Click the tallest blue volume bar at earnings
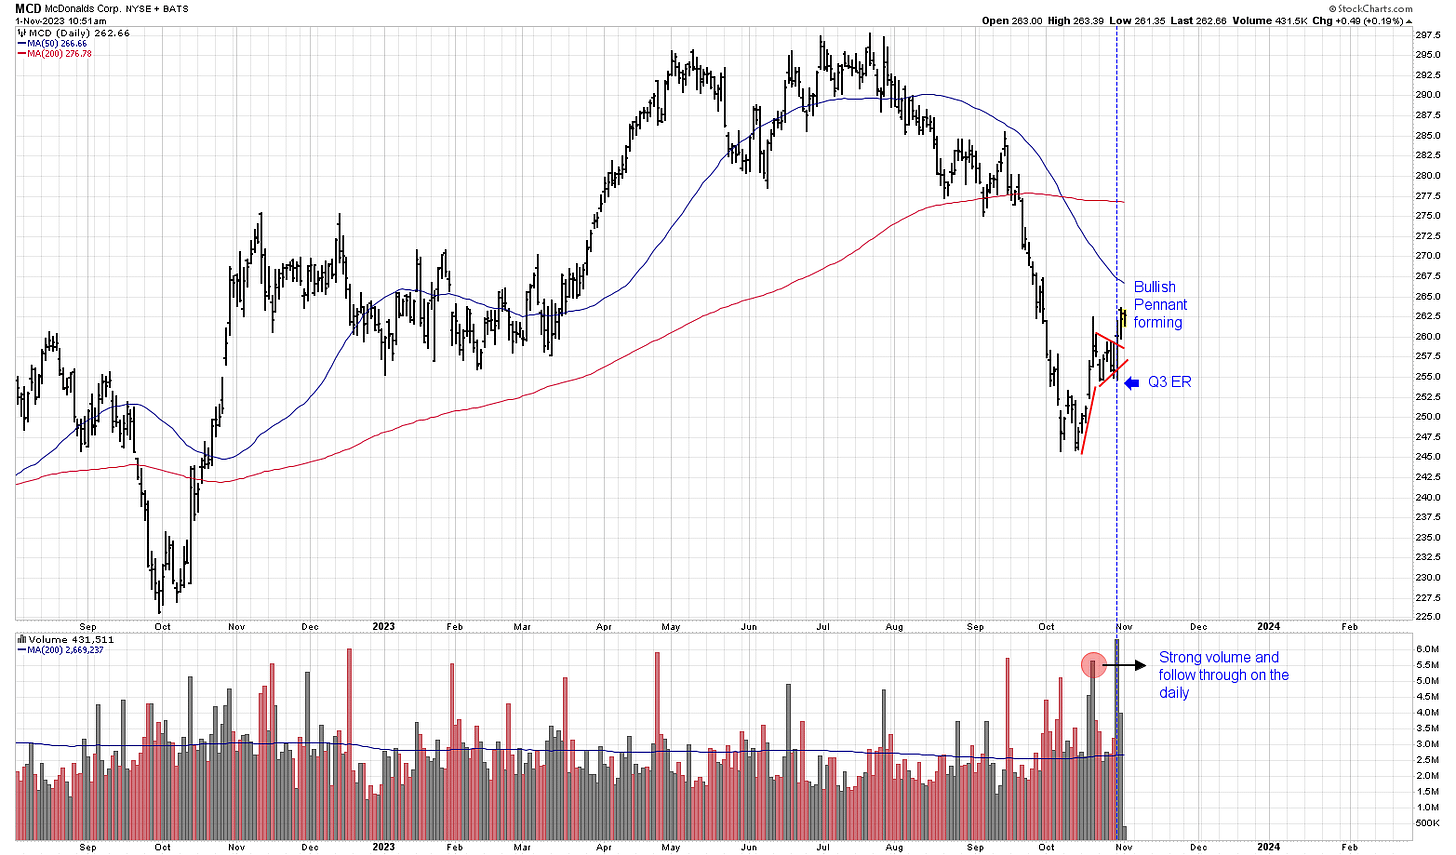1456x855 pixels. [x=1117, y=738]
